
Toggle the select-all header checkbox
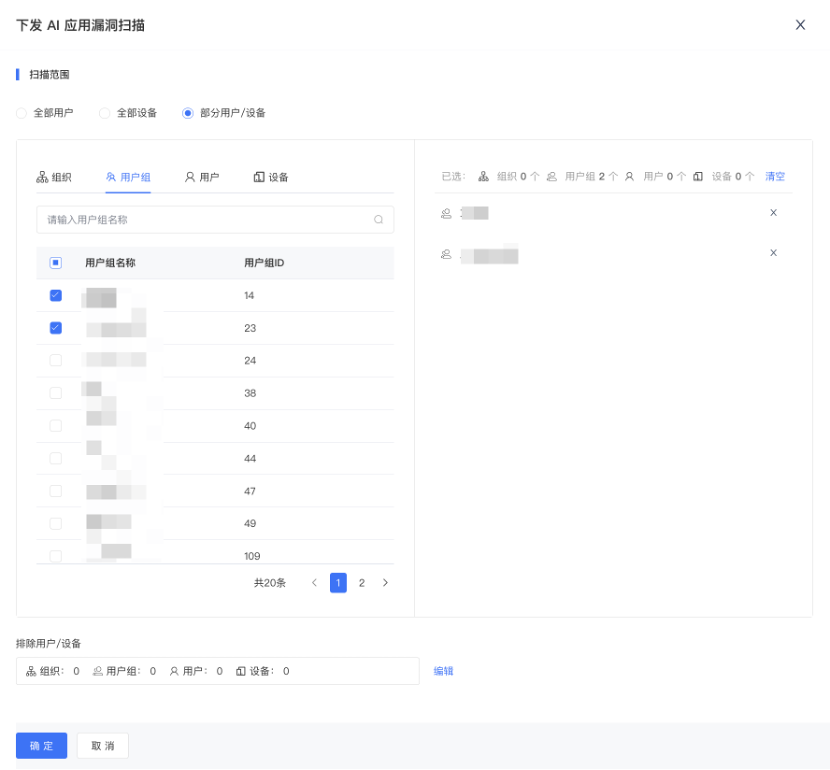click(x=56, y=263)
